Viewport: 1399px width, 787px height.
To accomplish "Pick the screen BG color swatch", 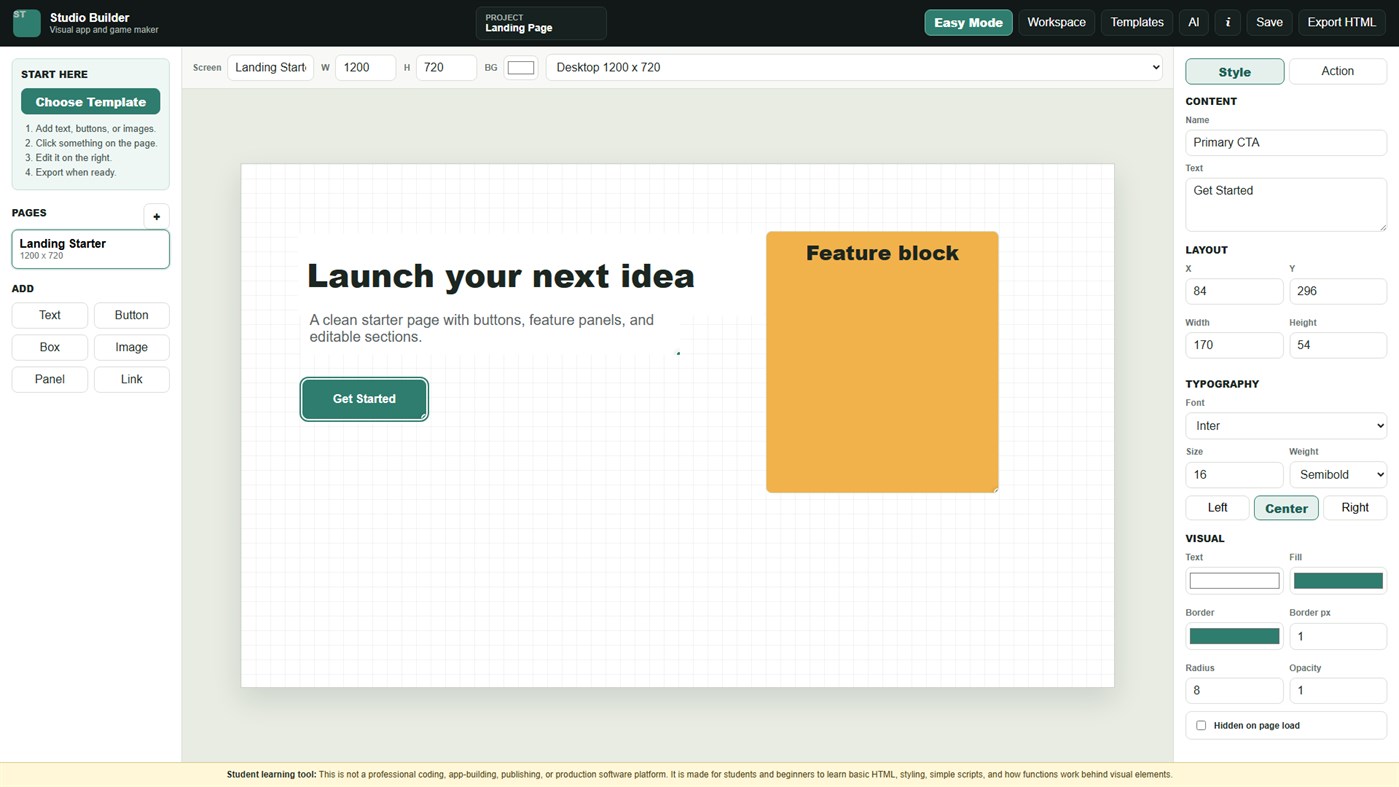I will coord(521,67).
